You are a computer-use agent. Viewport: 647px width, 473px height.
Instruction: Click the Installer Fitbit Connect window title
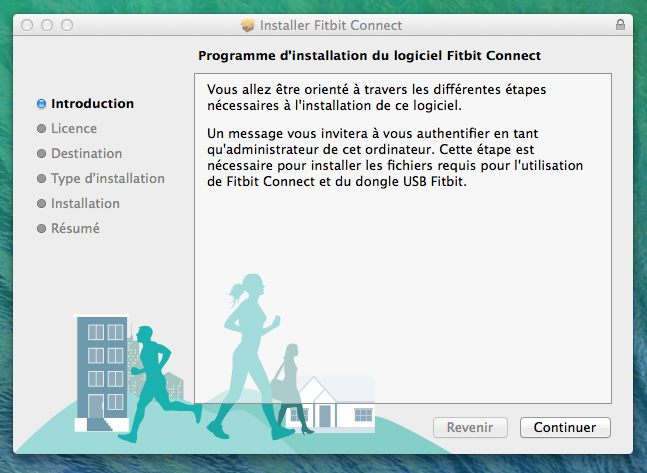[x=331, y=25]
